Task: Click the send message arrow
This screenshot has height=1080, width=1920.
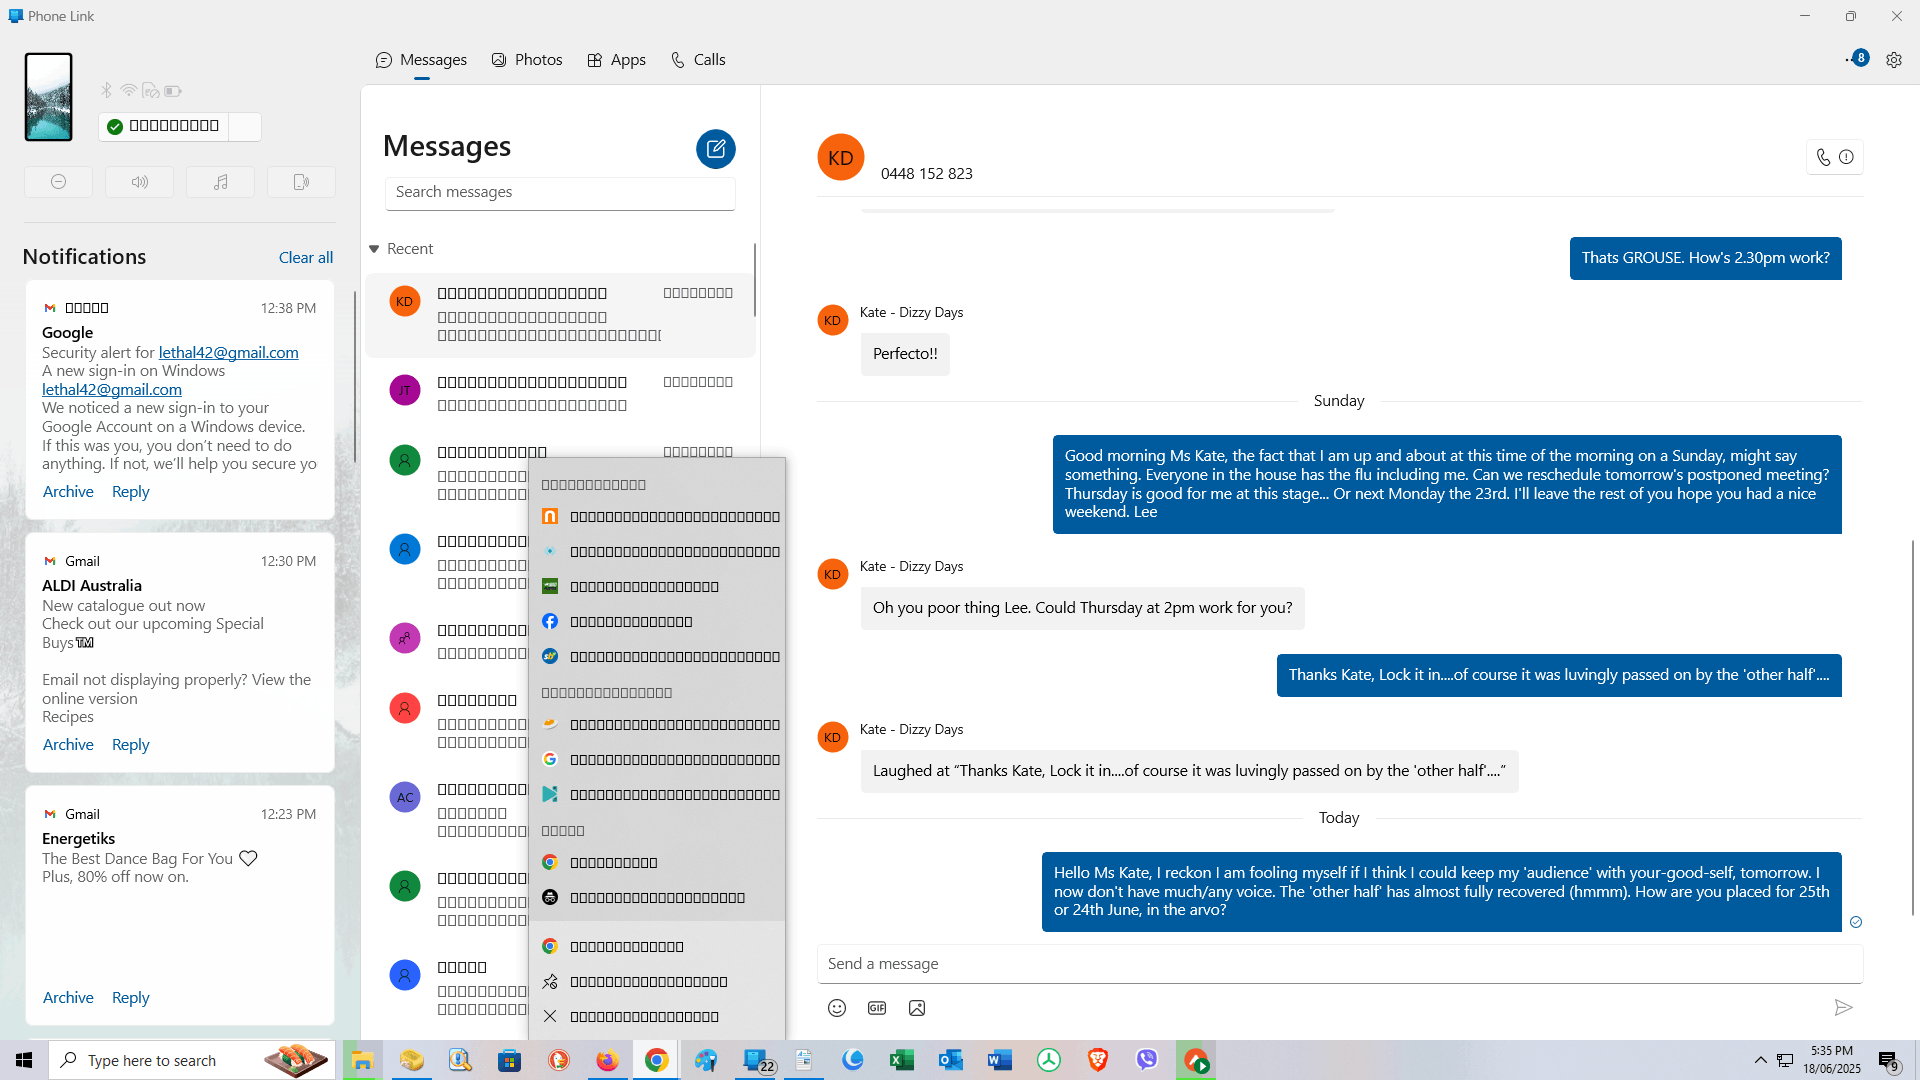Action: click(1843, 1007)
